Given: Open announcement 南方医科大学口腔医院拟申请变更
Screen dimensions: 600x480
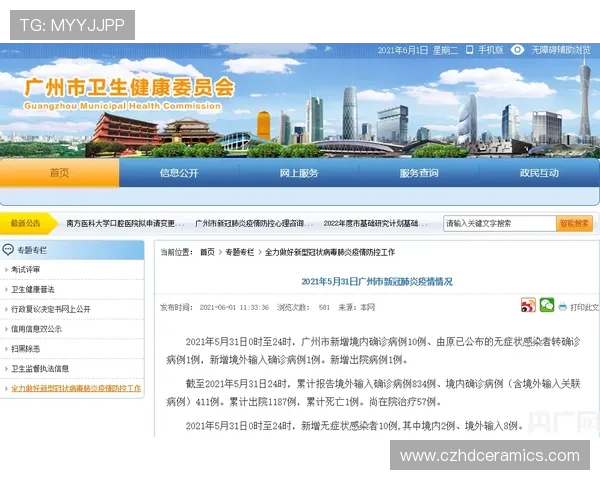Looking at the screenshot, I should (125, 224).
